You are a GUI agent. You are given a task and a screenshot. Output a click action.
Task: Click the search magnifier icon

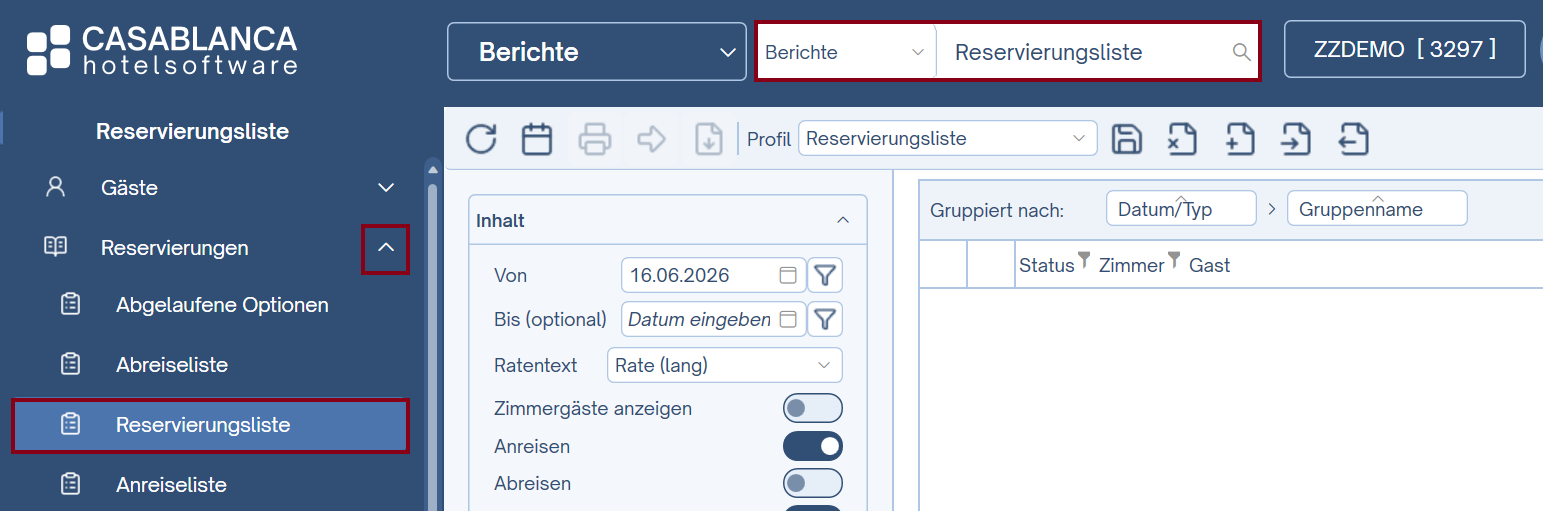pyautogui.click(x=1241, y=52)
